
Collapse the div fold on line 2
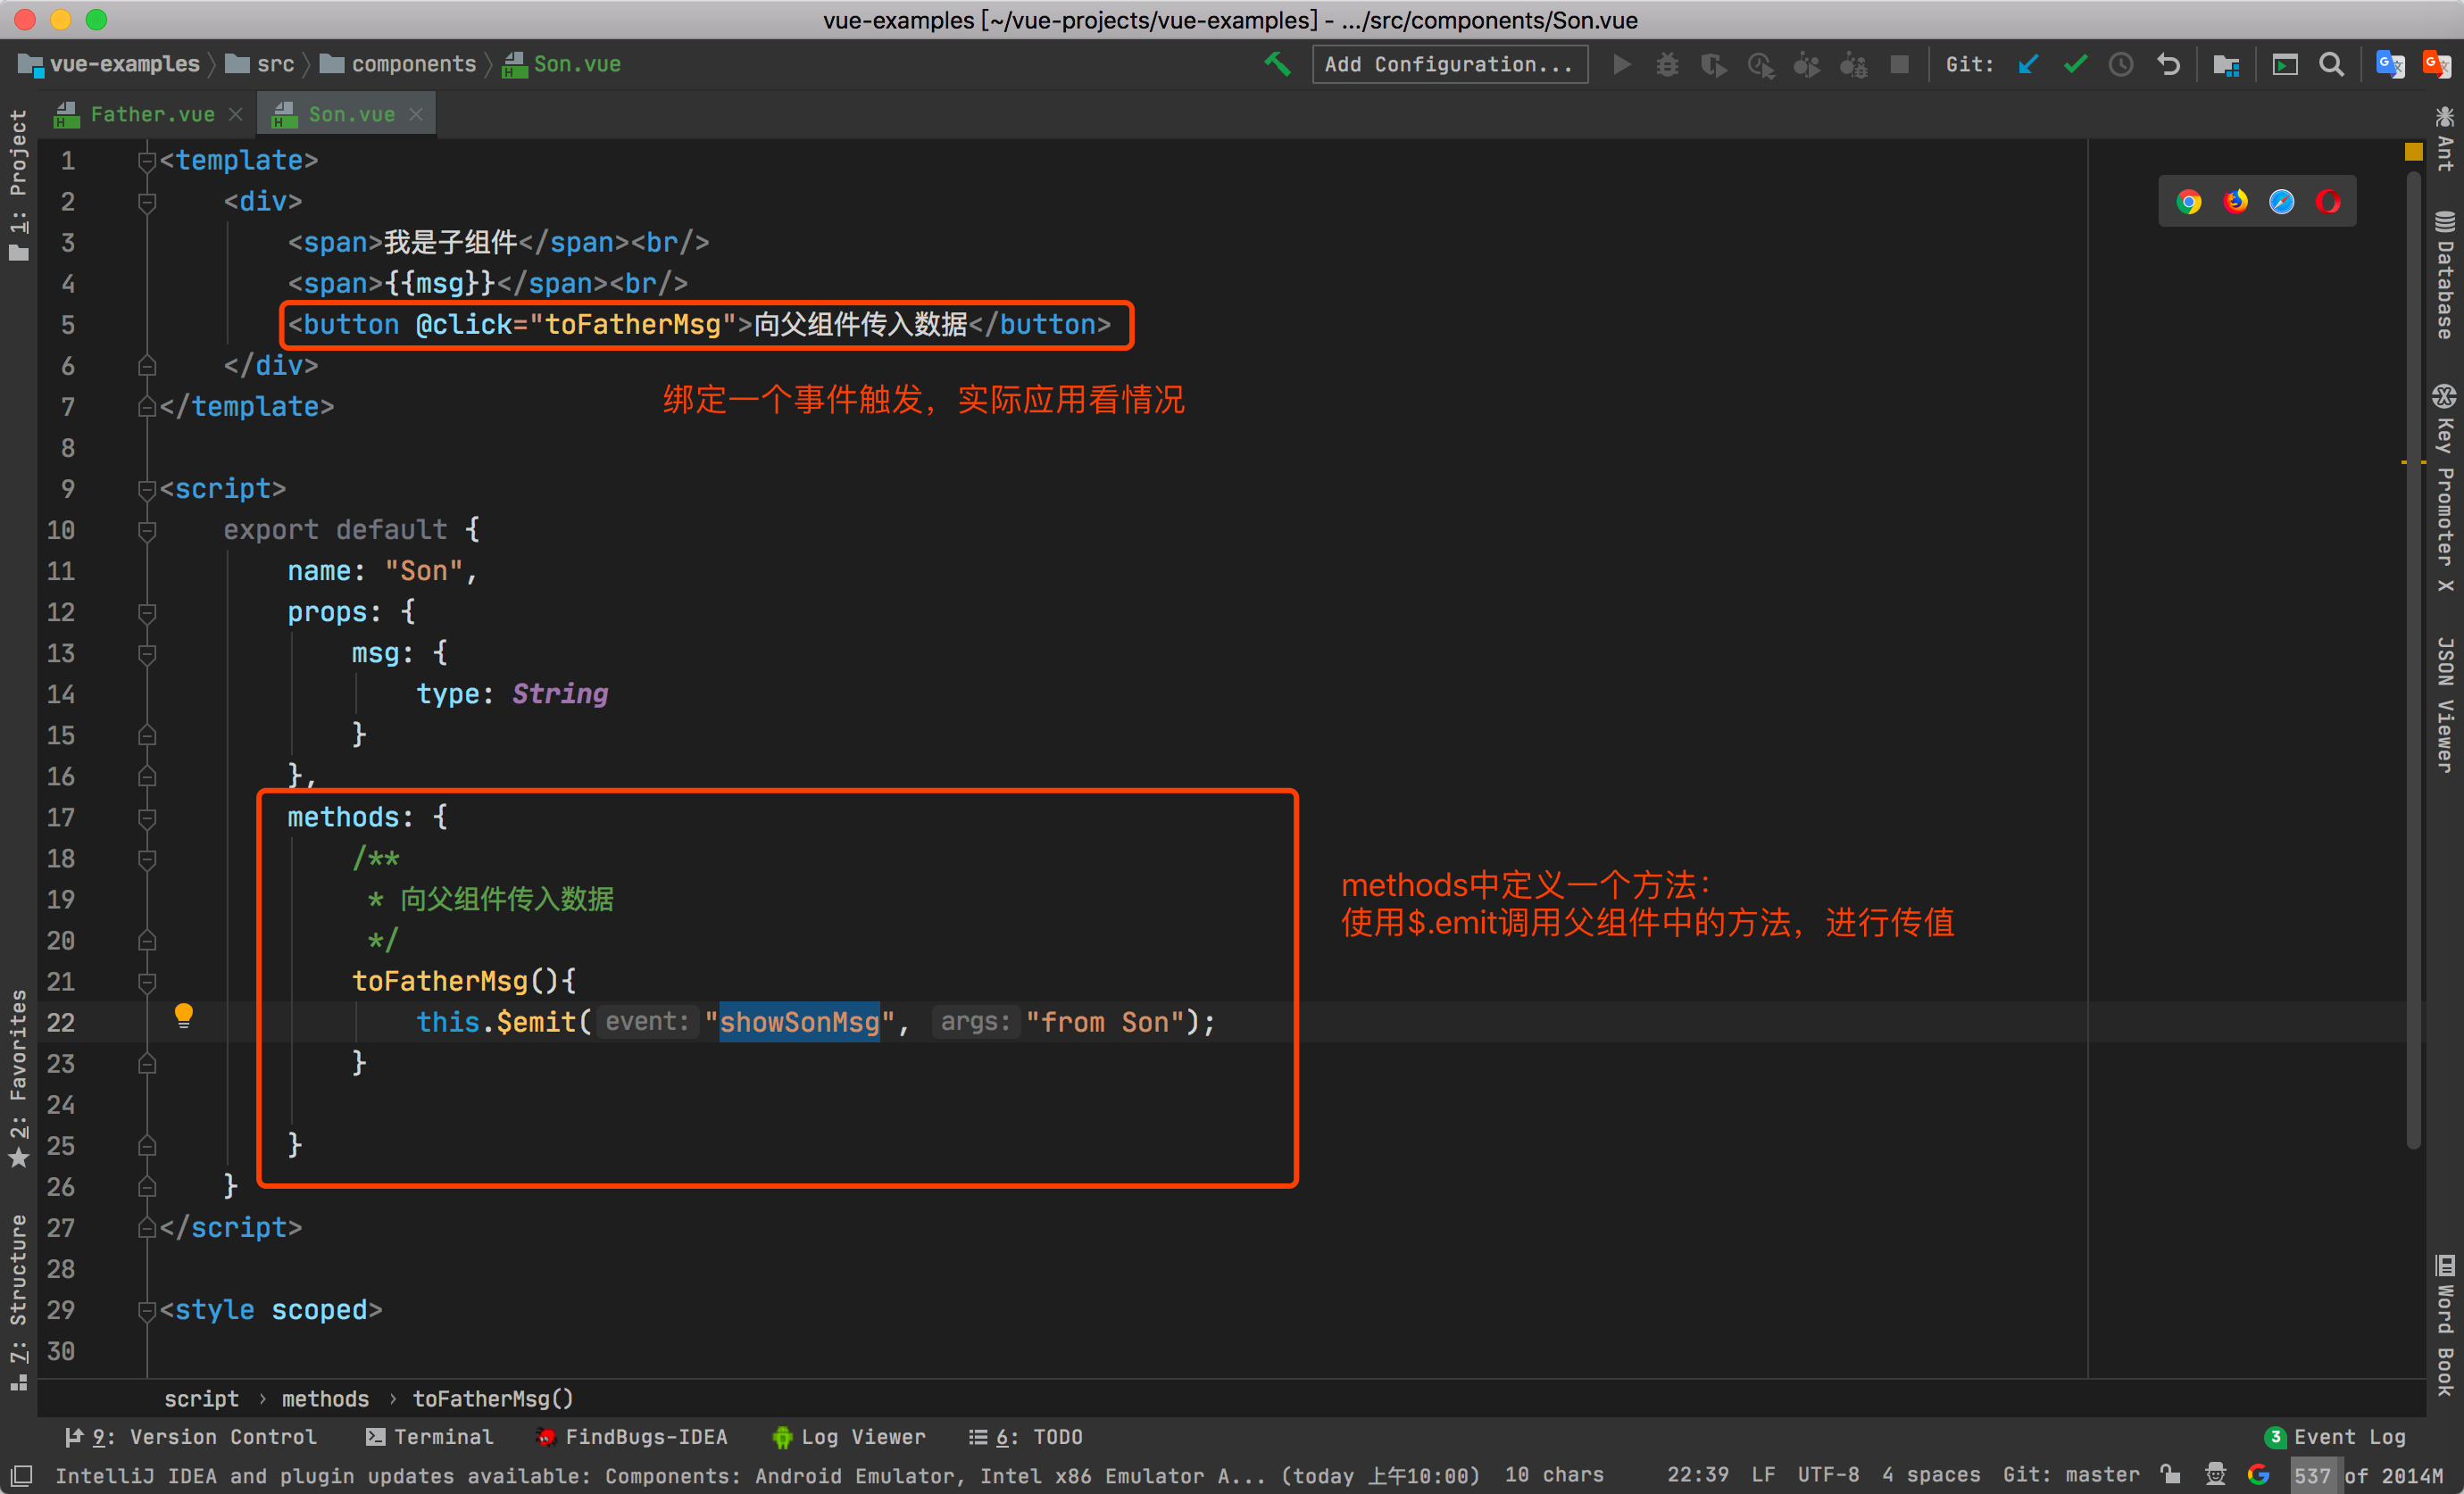[x=147, y=202]
